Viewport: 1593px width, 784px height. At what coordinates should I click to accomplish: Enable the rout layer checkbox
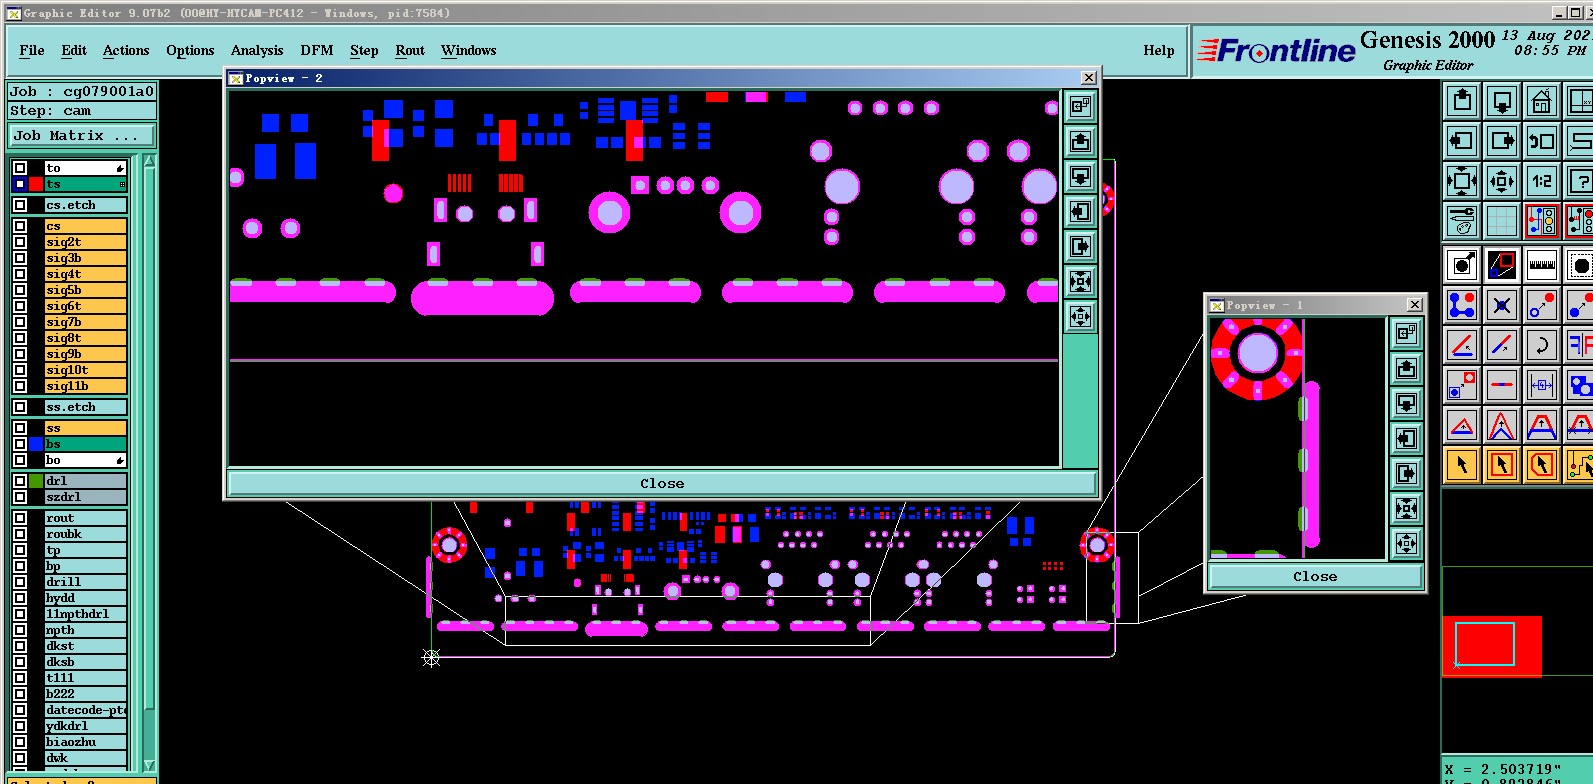[x=20, y=518]
